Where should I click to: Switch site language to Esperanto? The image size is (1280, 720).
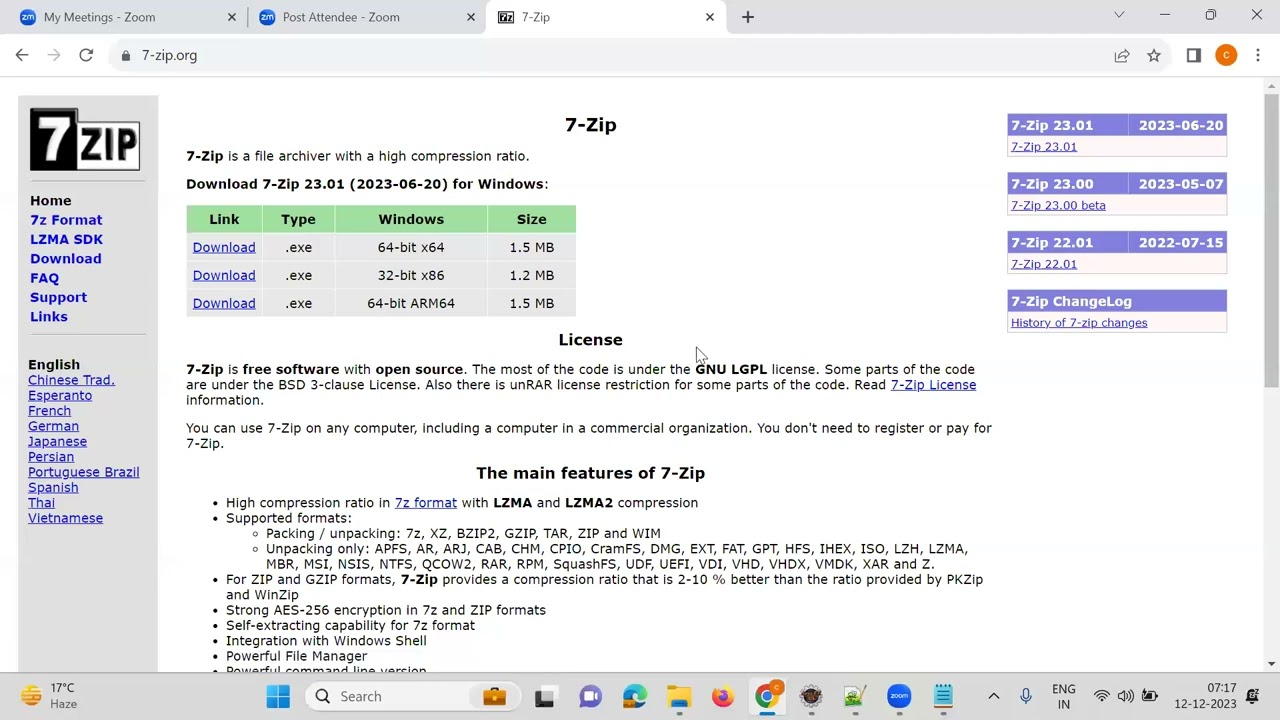[x=60, y=396]
